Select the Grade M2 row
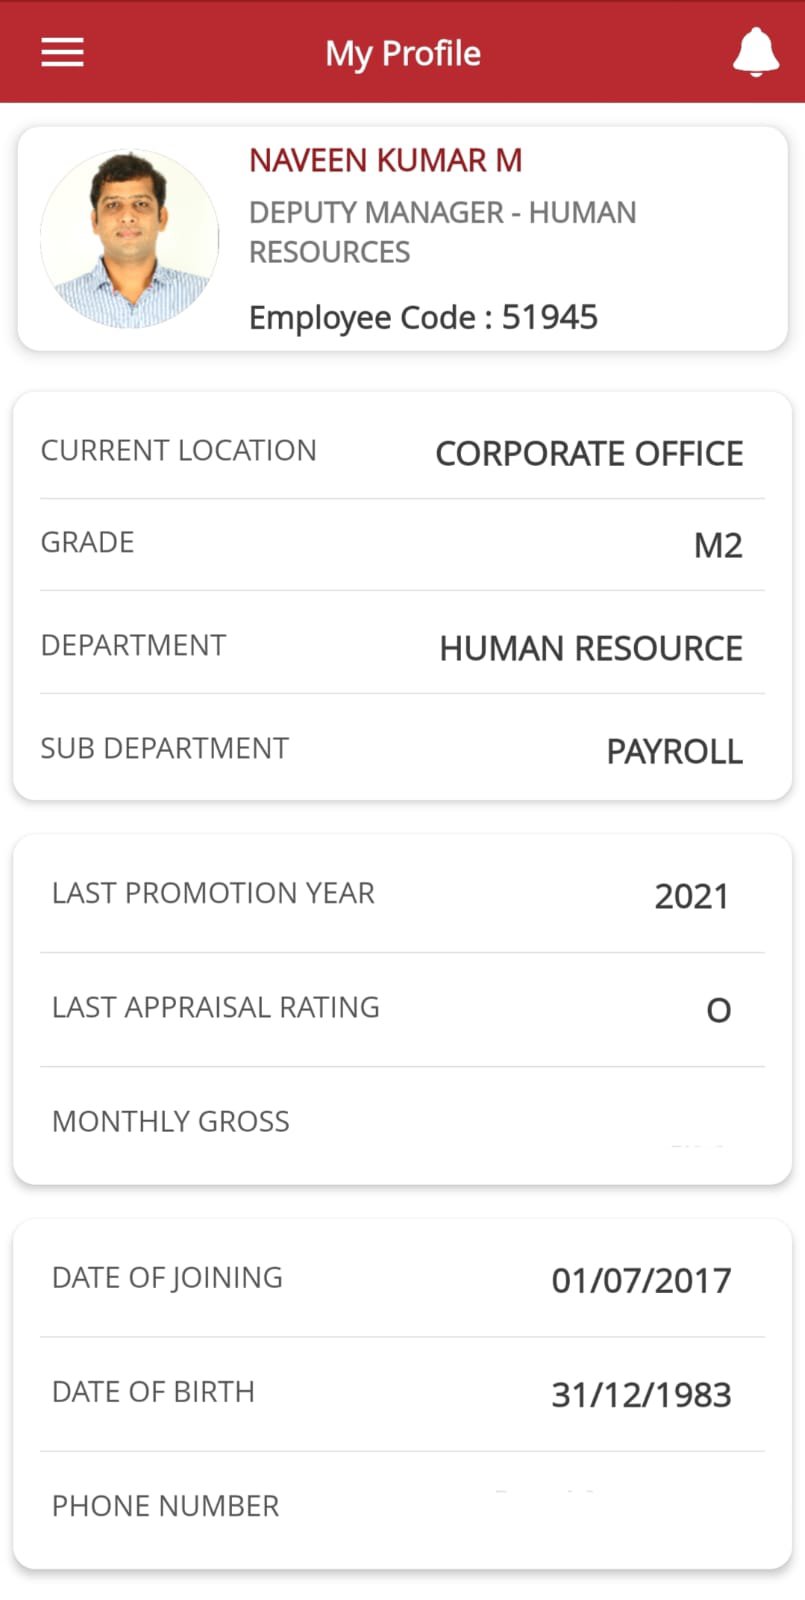This screenshot has height=1600, width=805. (x=402, y=544)
